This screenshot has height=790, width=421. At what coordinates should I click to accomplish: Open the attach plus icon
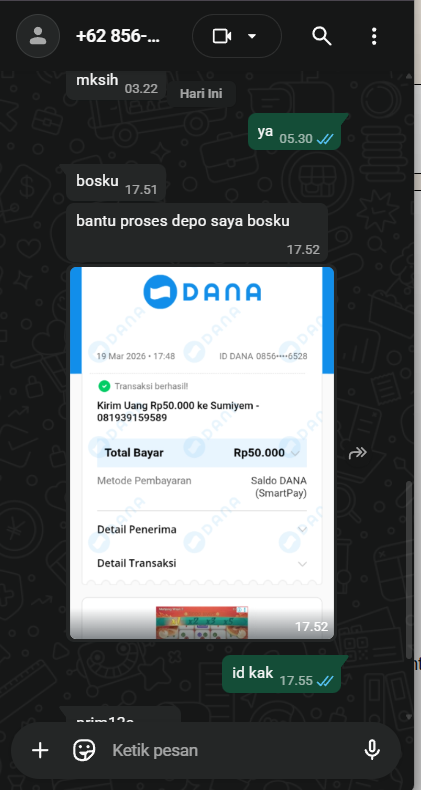click(40, 751)
